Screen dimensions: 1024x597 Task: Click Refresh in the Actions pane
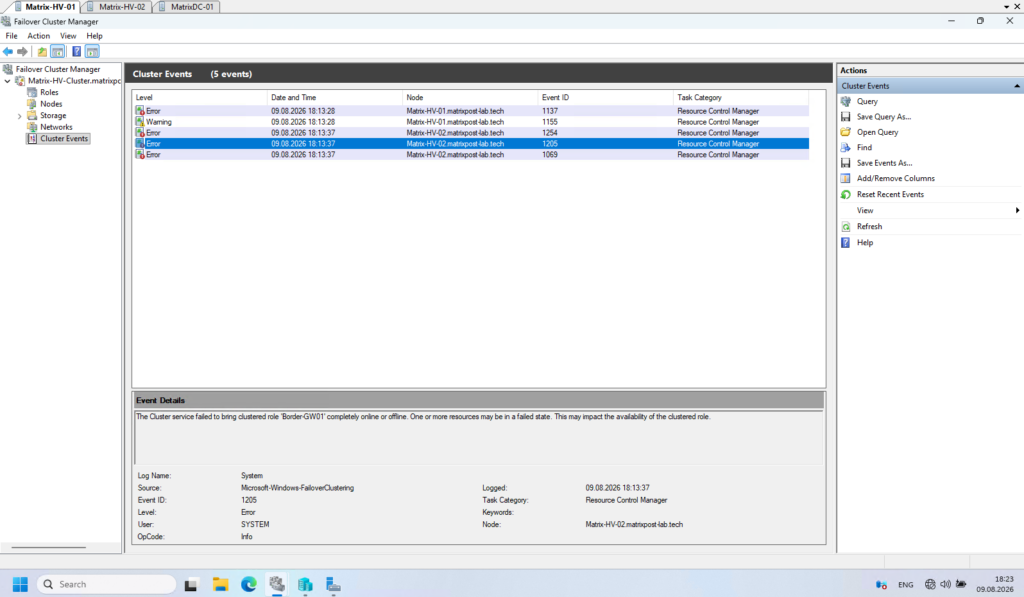coord(869,227)
